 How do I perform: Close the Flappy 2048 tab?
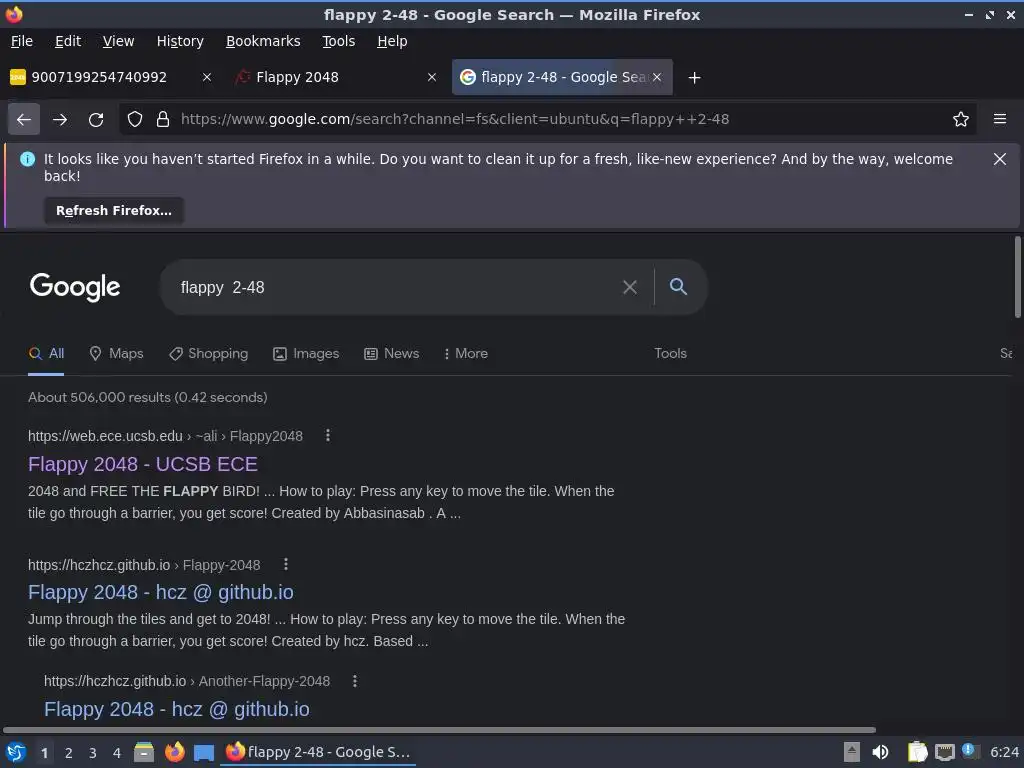pos(432,77)
